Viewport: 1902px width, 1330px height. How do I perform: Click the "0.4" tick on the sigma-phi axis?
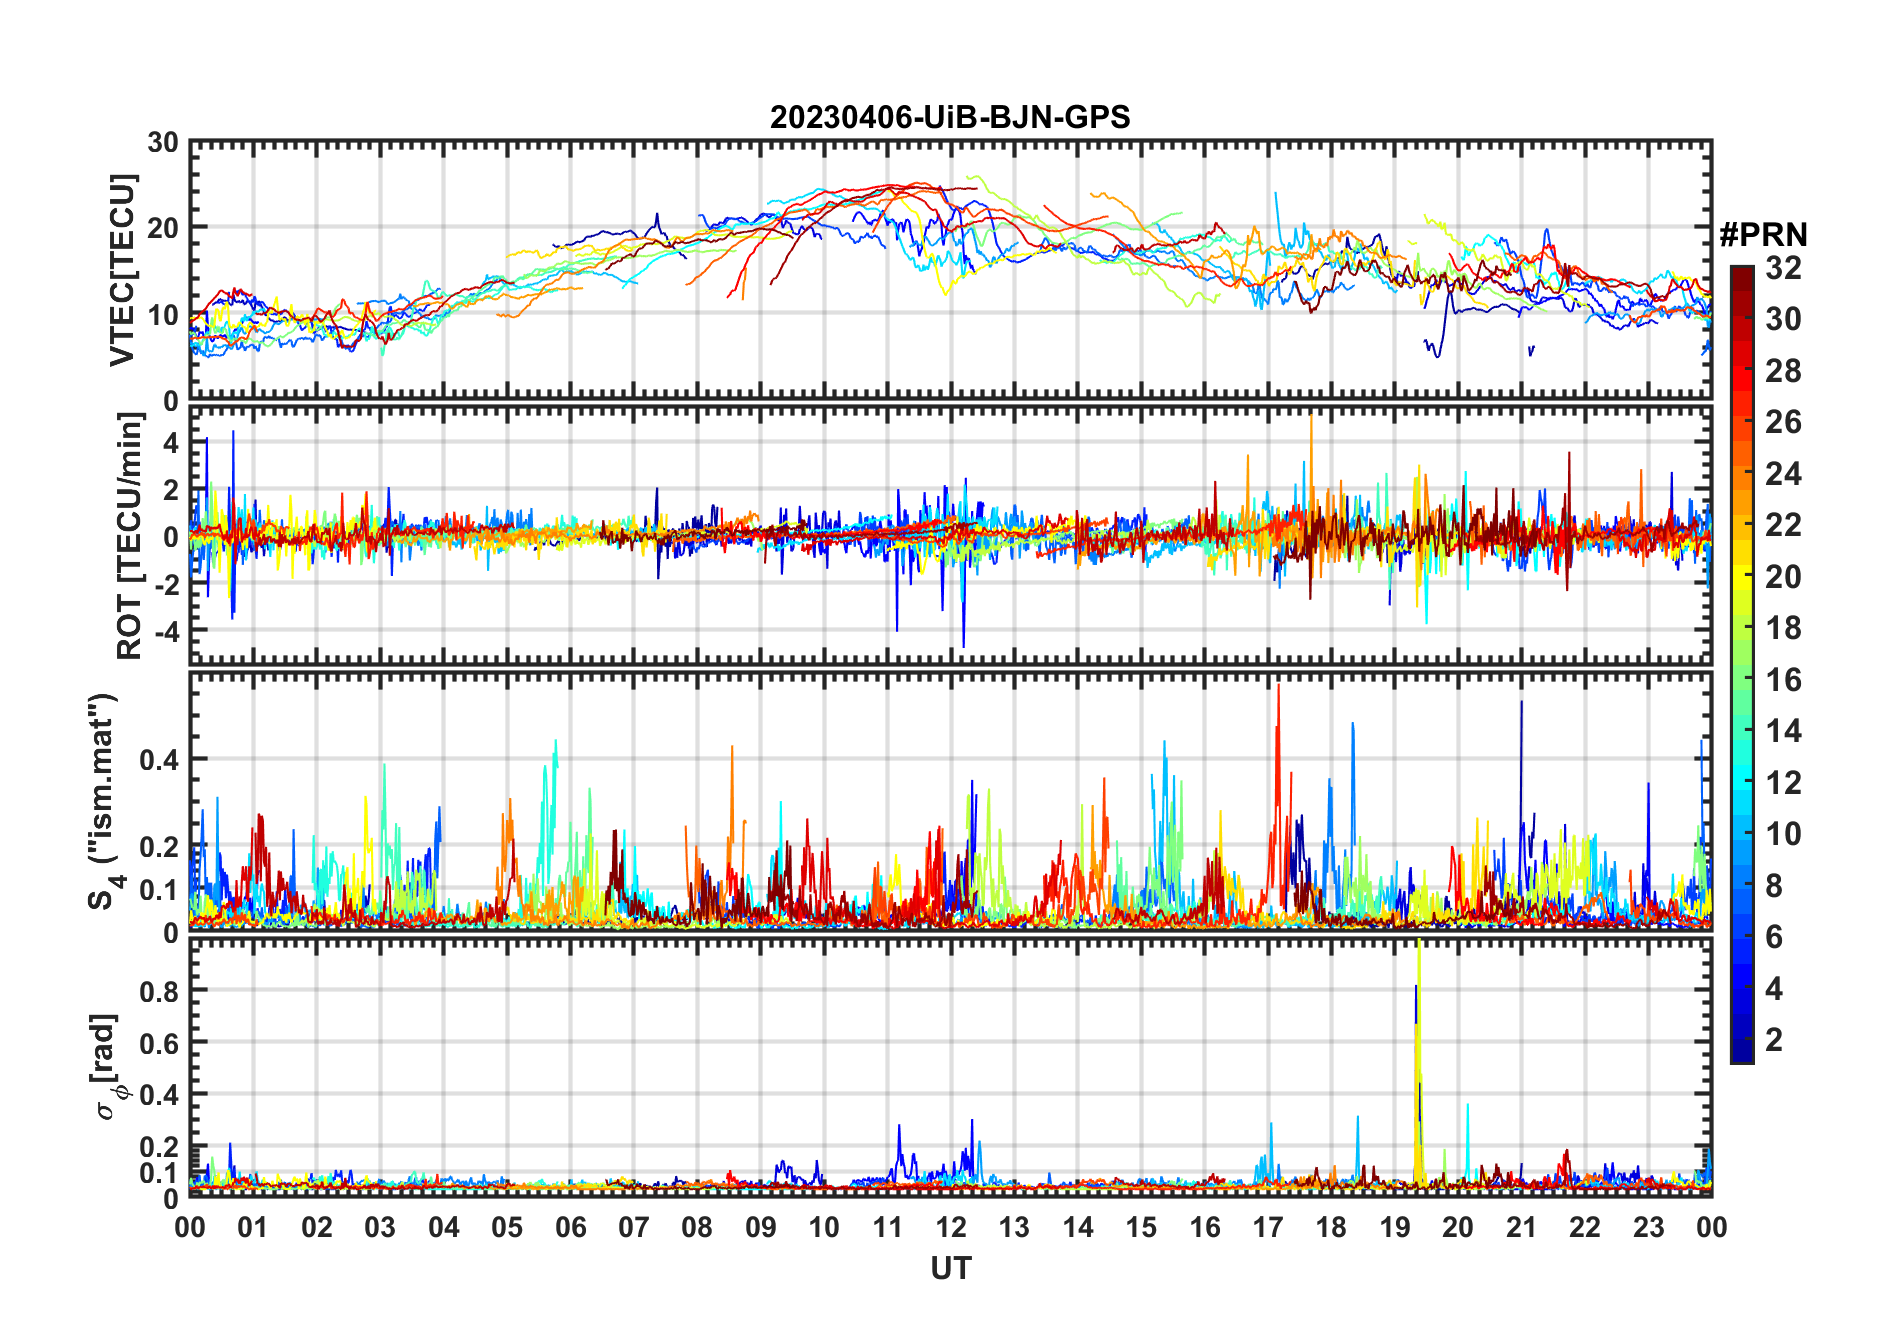point(159,1095)
